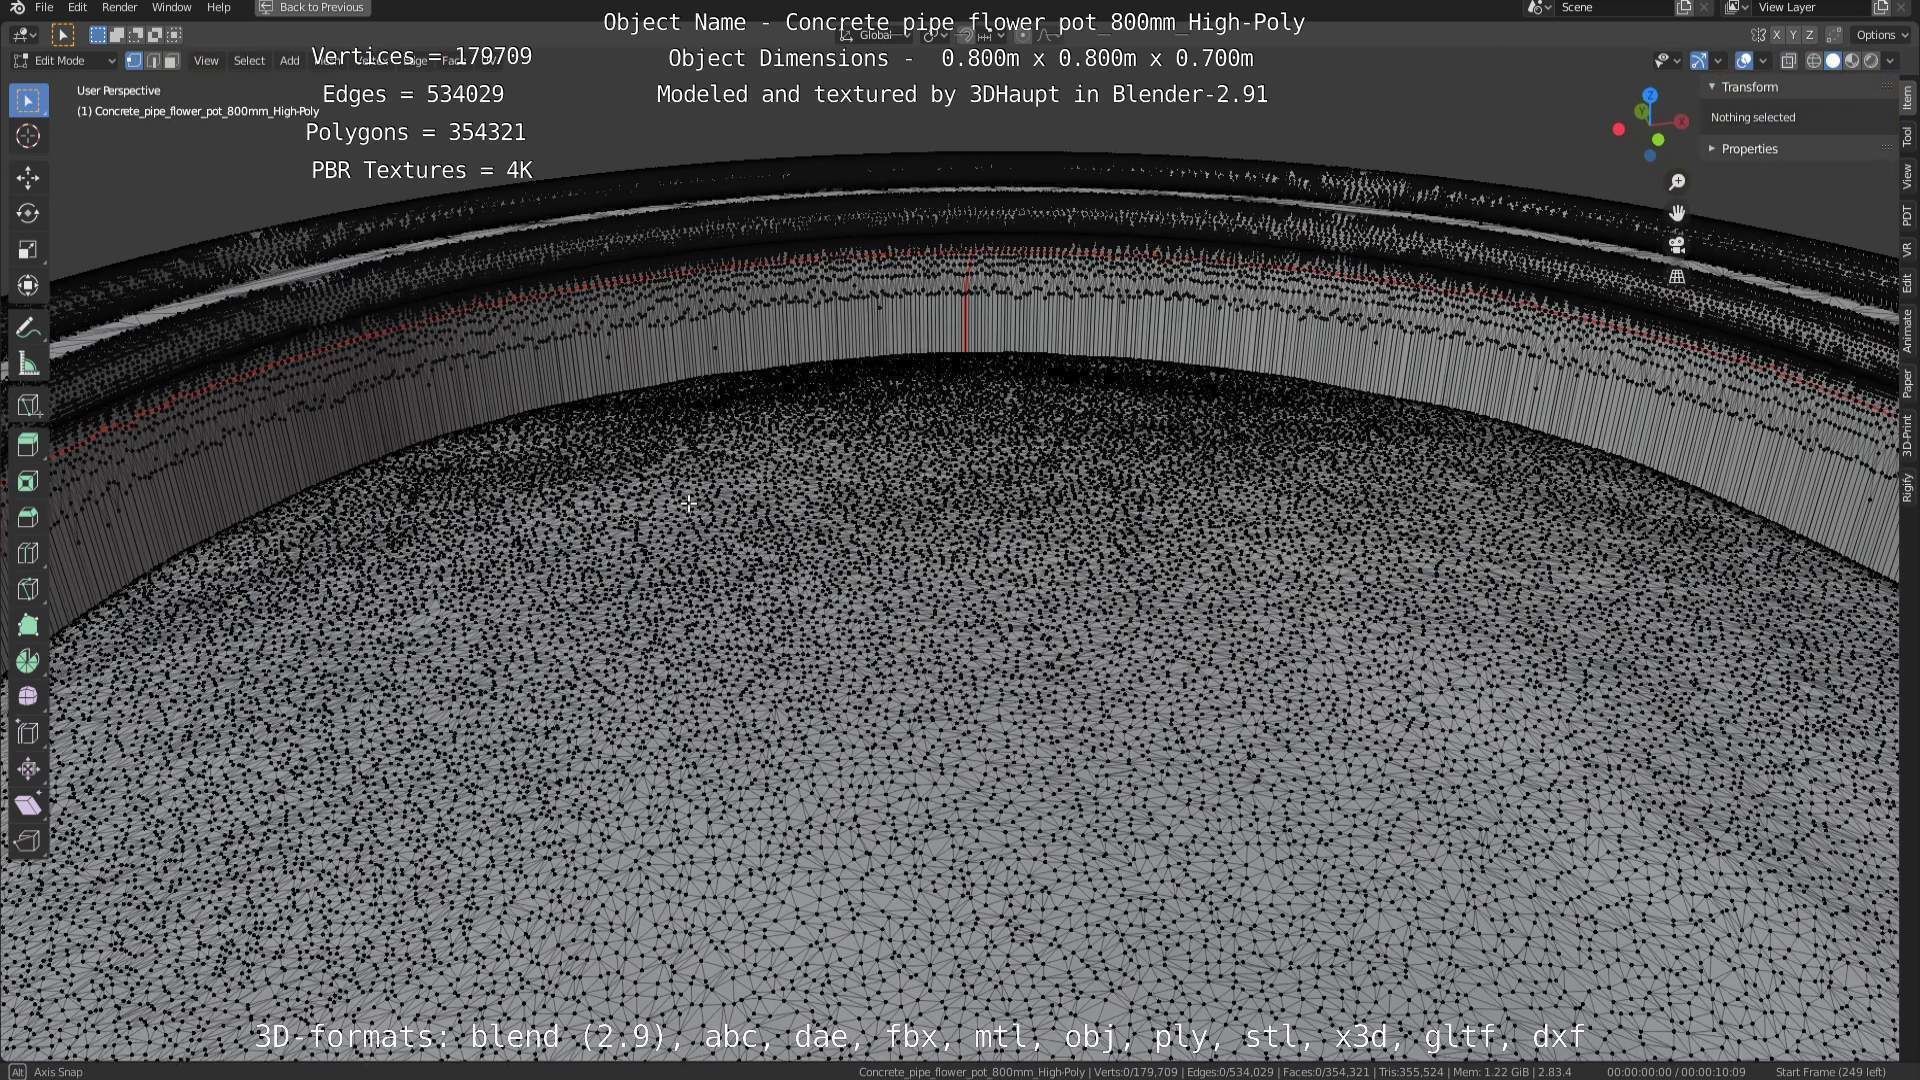Toggle X-ray display button
The height and width of the screenshot is (1080, 1920).
click(1789, 61)
